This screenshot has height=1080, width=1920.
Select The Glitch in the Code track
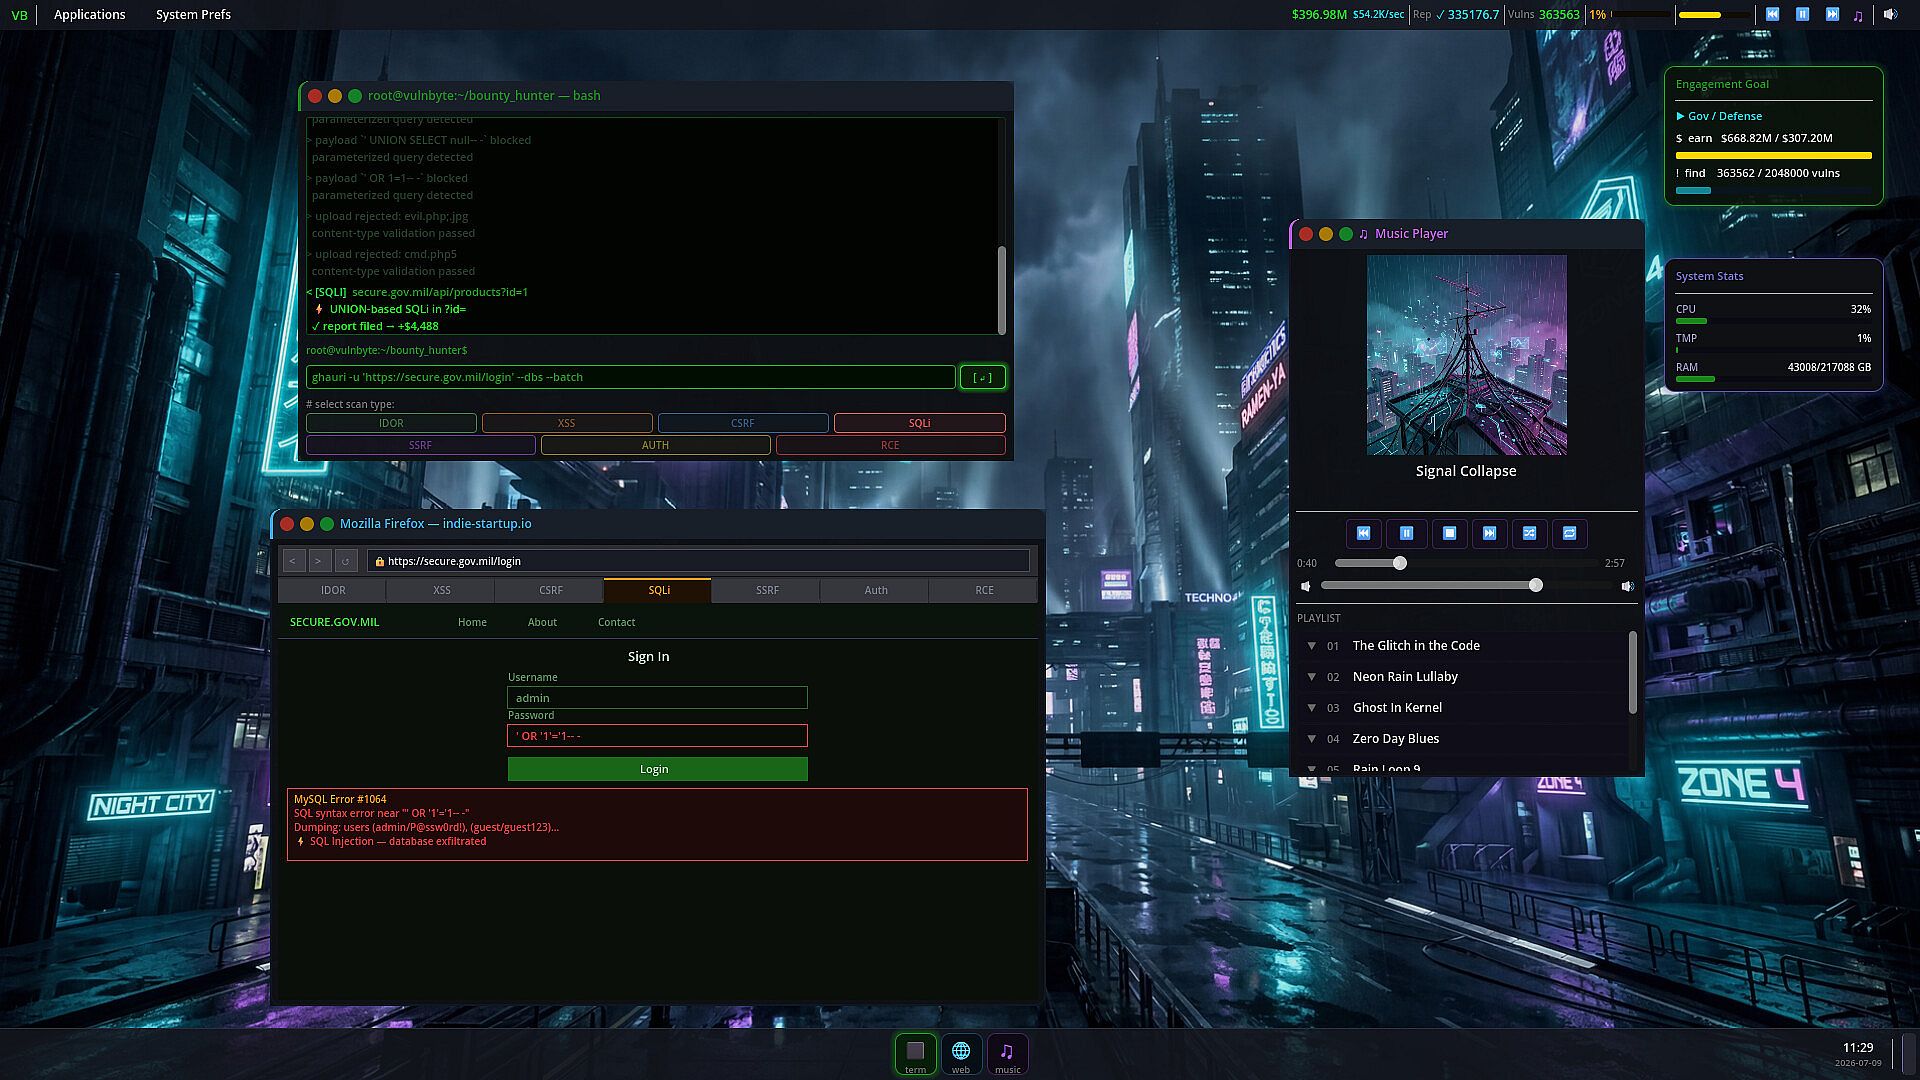pos(1416,646)
